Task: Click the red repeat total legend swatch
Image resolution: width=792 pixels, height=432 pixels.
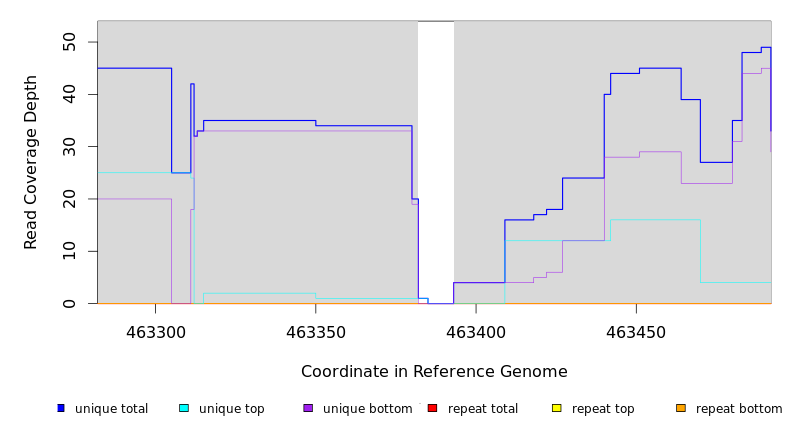Action: [x=432, y=408]
